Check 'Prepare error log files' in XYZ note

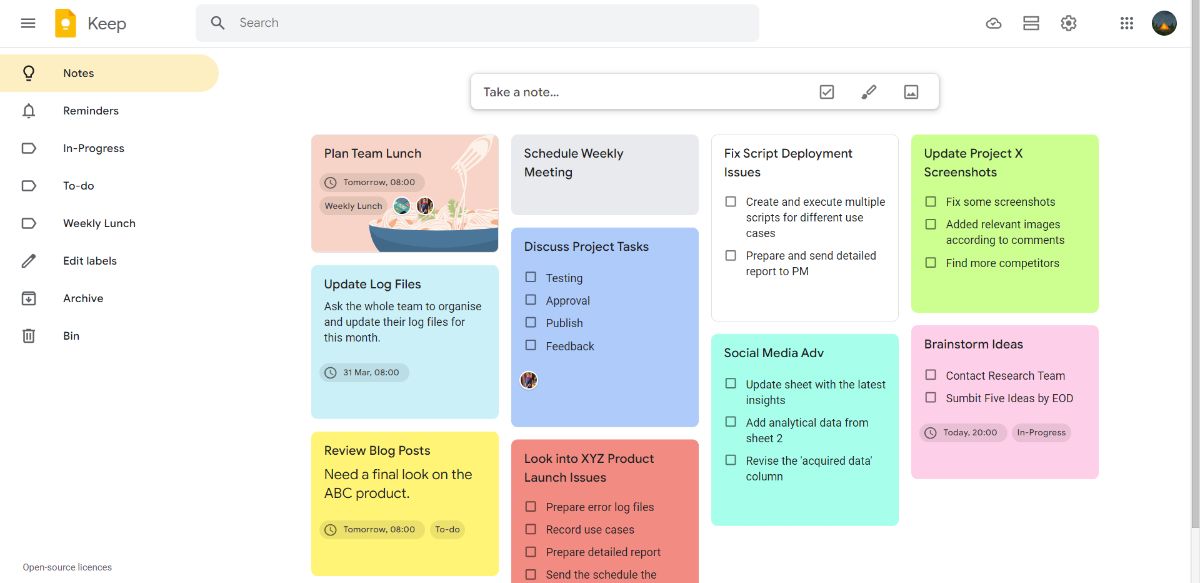pyautogui.click(x=531, y=507)
